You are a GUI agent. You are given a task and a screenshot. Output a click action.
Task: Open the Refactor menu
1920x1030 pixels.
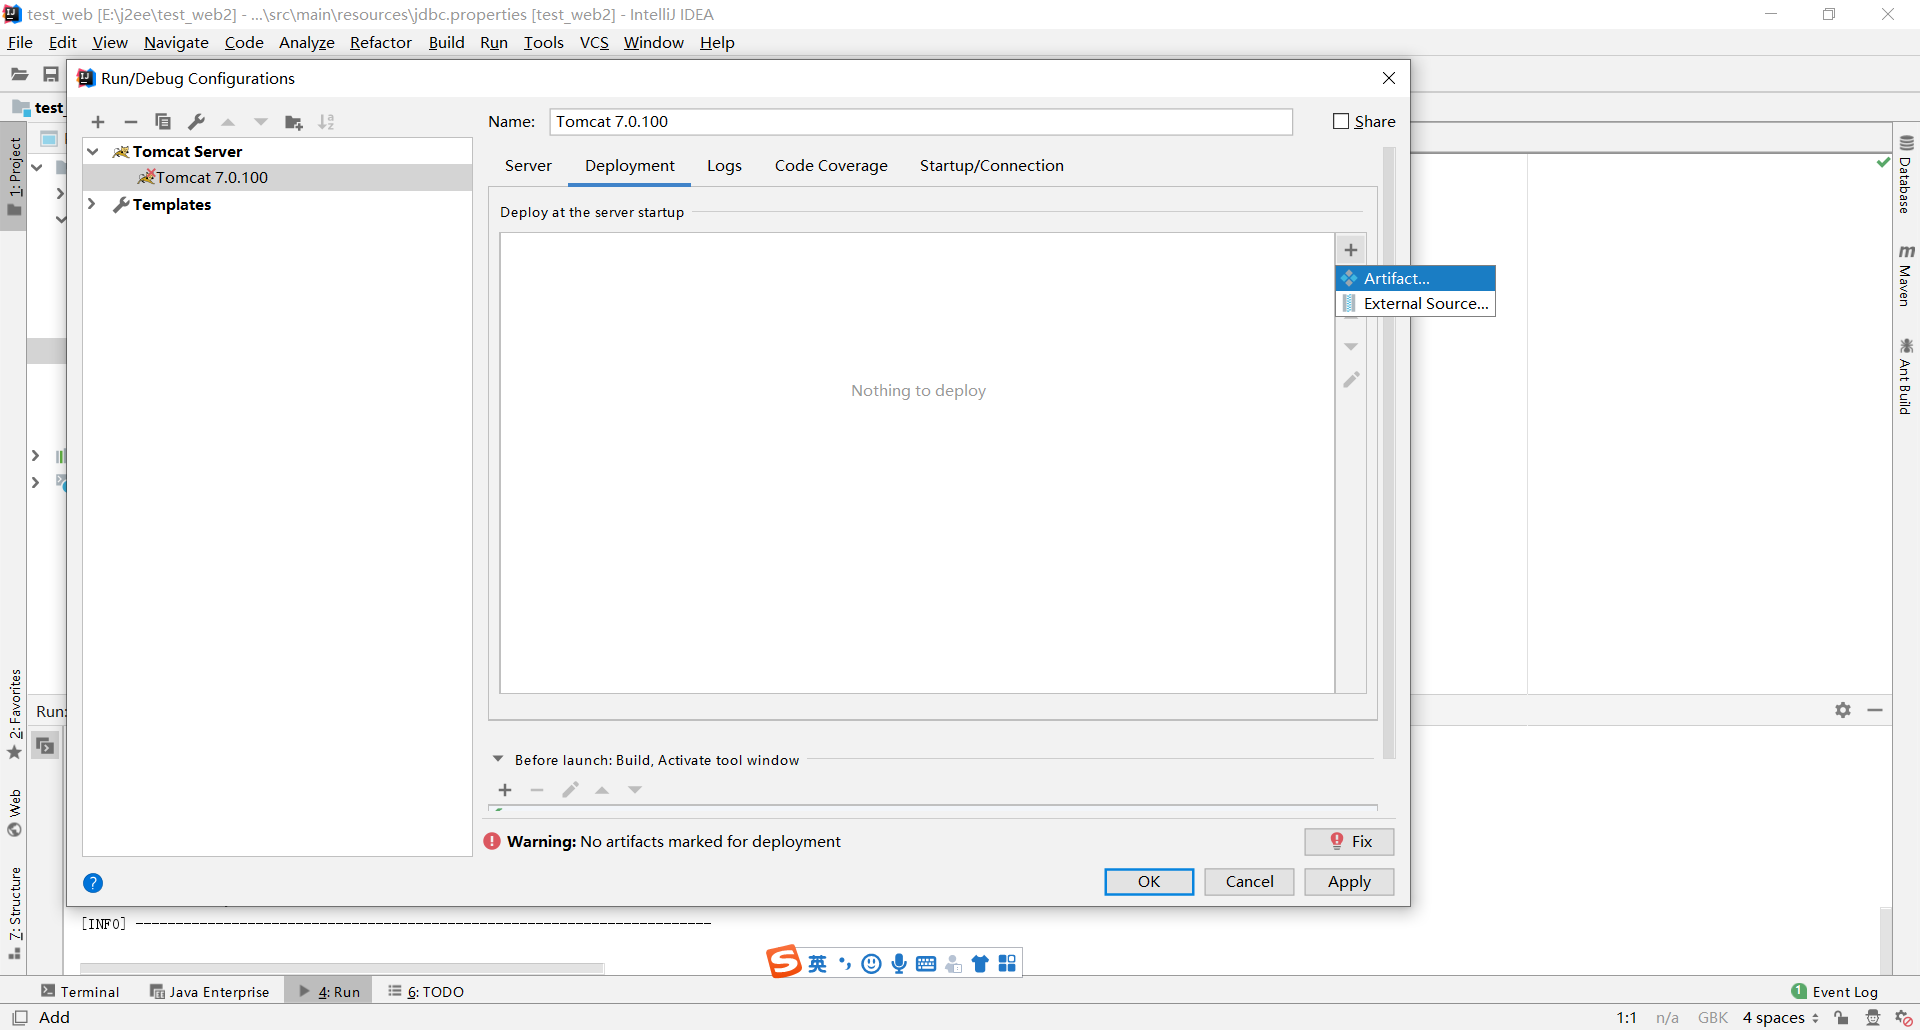[381, 42]
